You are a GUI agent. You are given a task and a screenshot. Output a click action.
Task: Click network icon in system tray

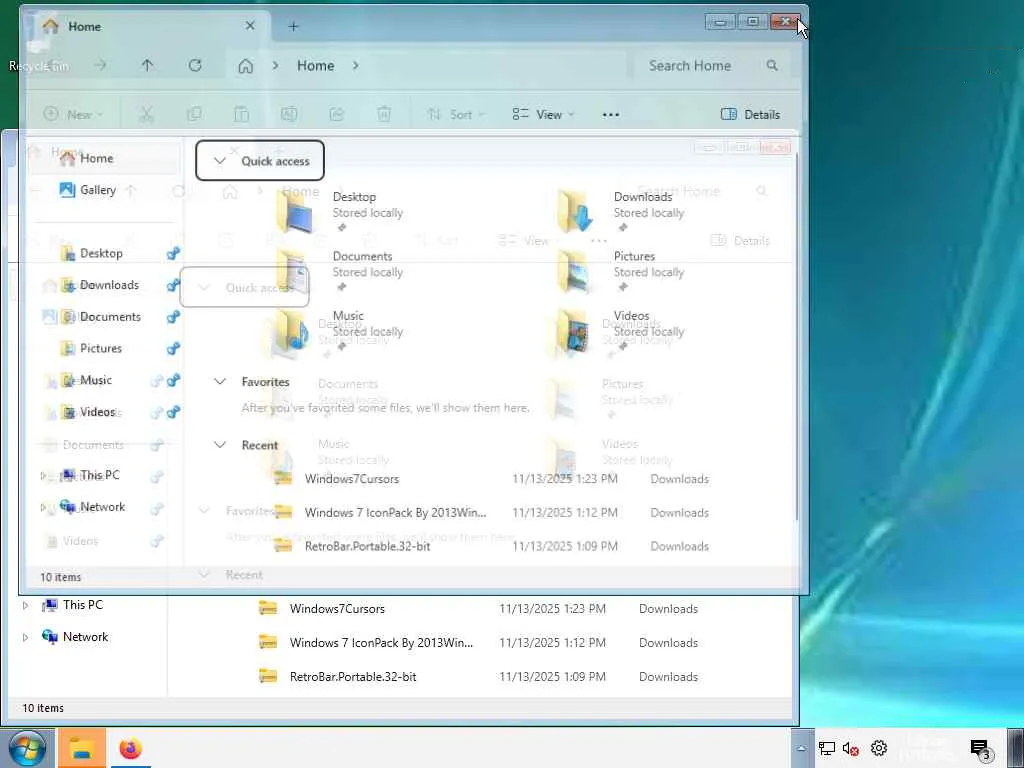[x=827, y=748]
